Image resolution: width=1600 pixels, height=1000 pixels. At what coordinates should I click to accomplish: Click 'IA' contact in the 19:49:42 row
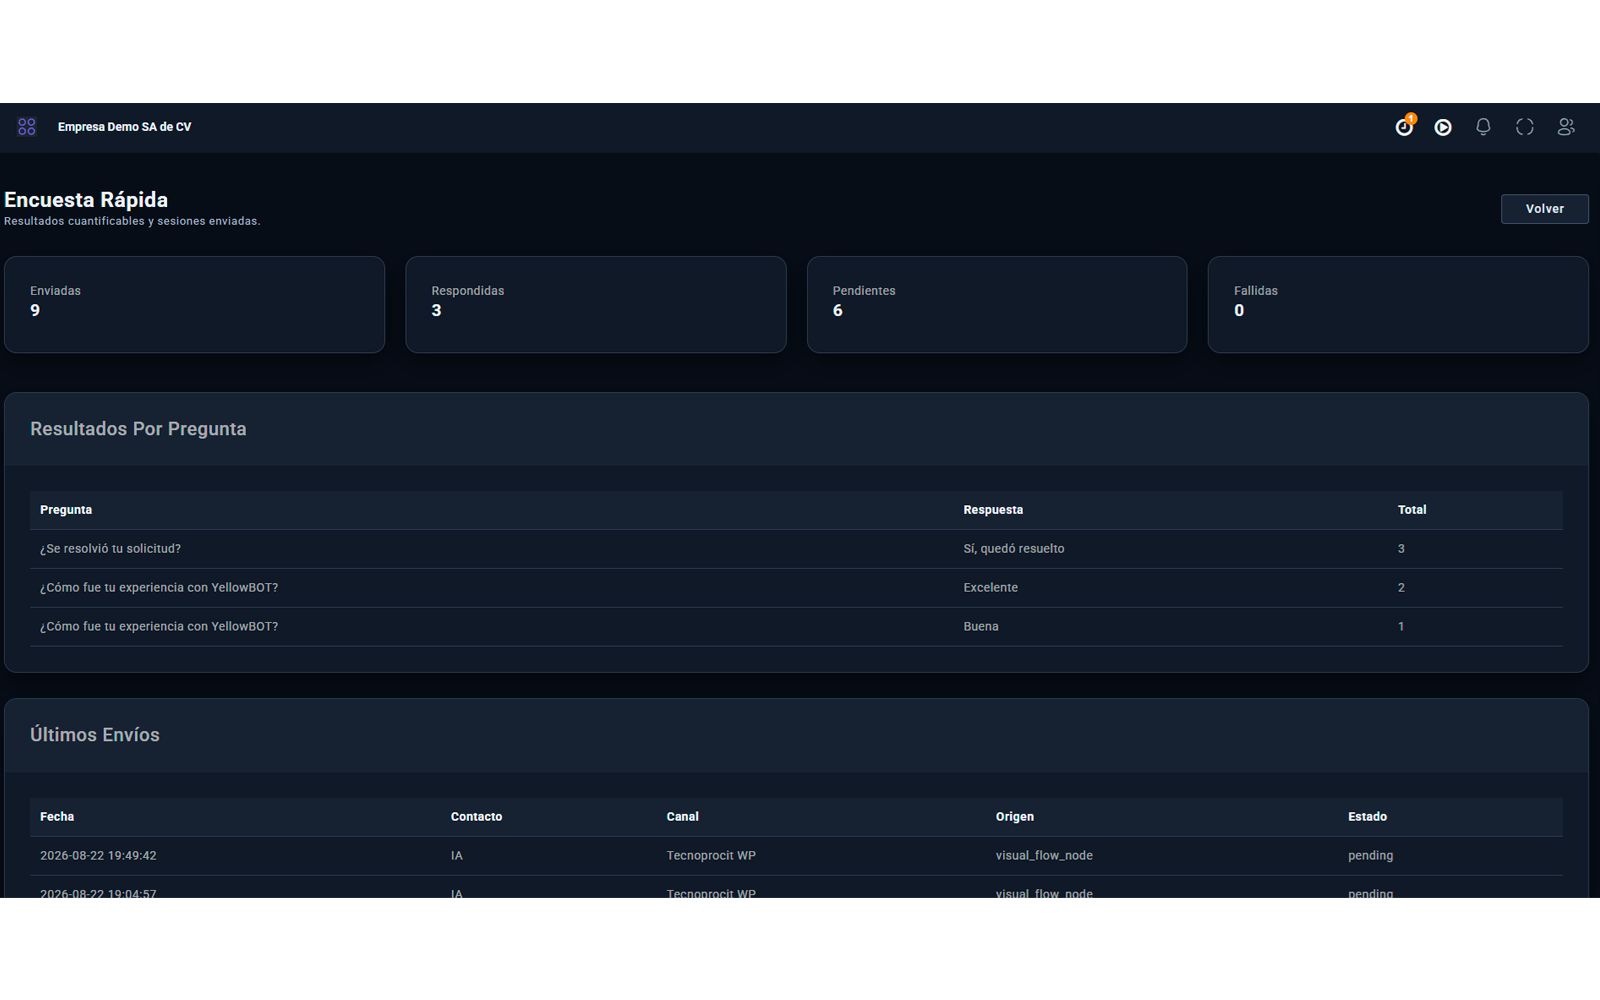pos(456,856)
